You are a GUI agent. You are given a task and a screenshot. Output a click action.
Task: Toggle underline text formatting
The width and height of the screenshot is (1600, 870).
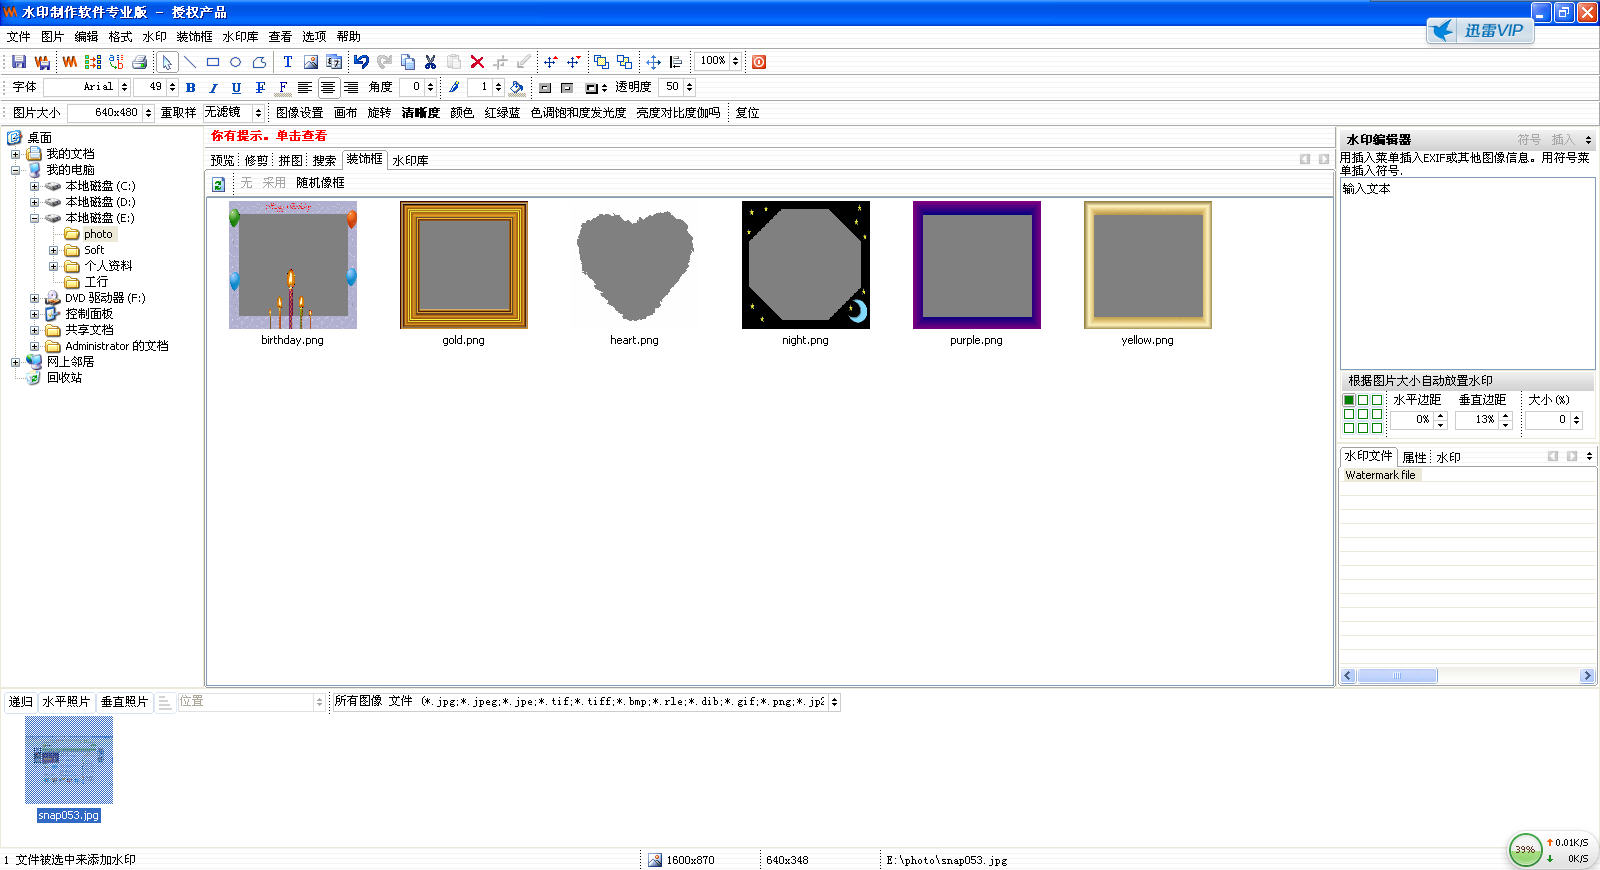click(236, 87)
